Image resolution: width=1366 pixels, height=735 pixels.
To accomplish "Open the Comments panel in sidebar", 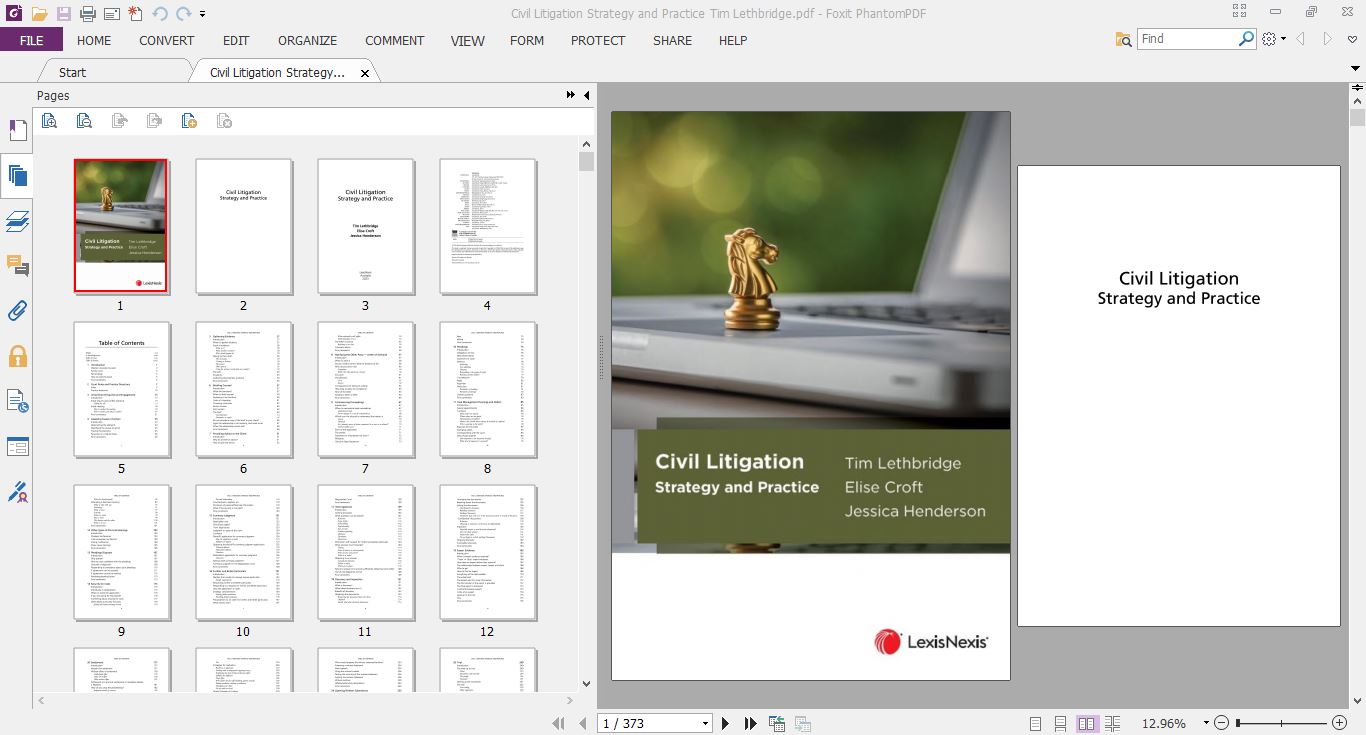I will point(17,266).
